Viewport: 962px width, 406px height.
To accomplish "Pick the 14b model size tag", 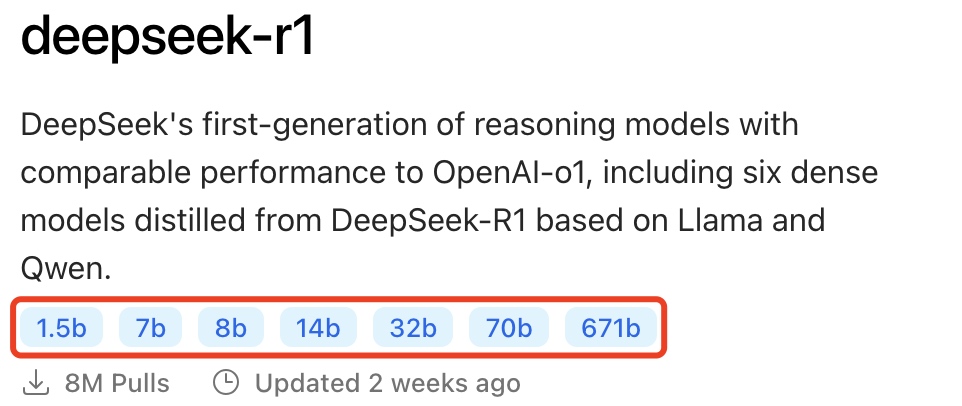I will pyautogui.click(x=318, y=327).
